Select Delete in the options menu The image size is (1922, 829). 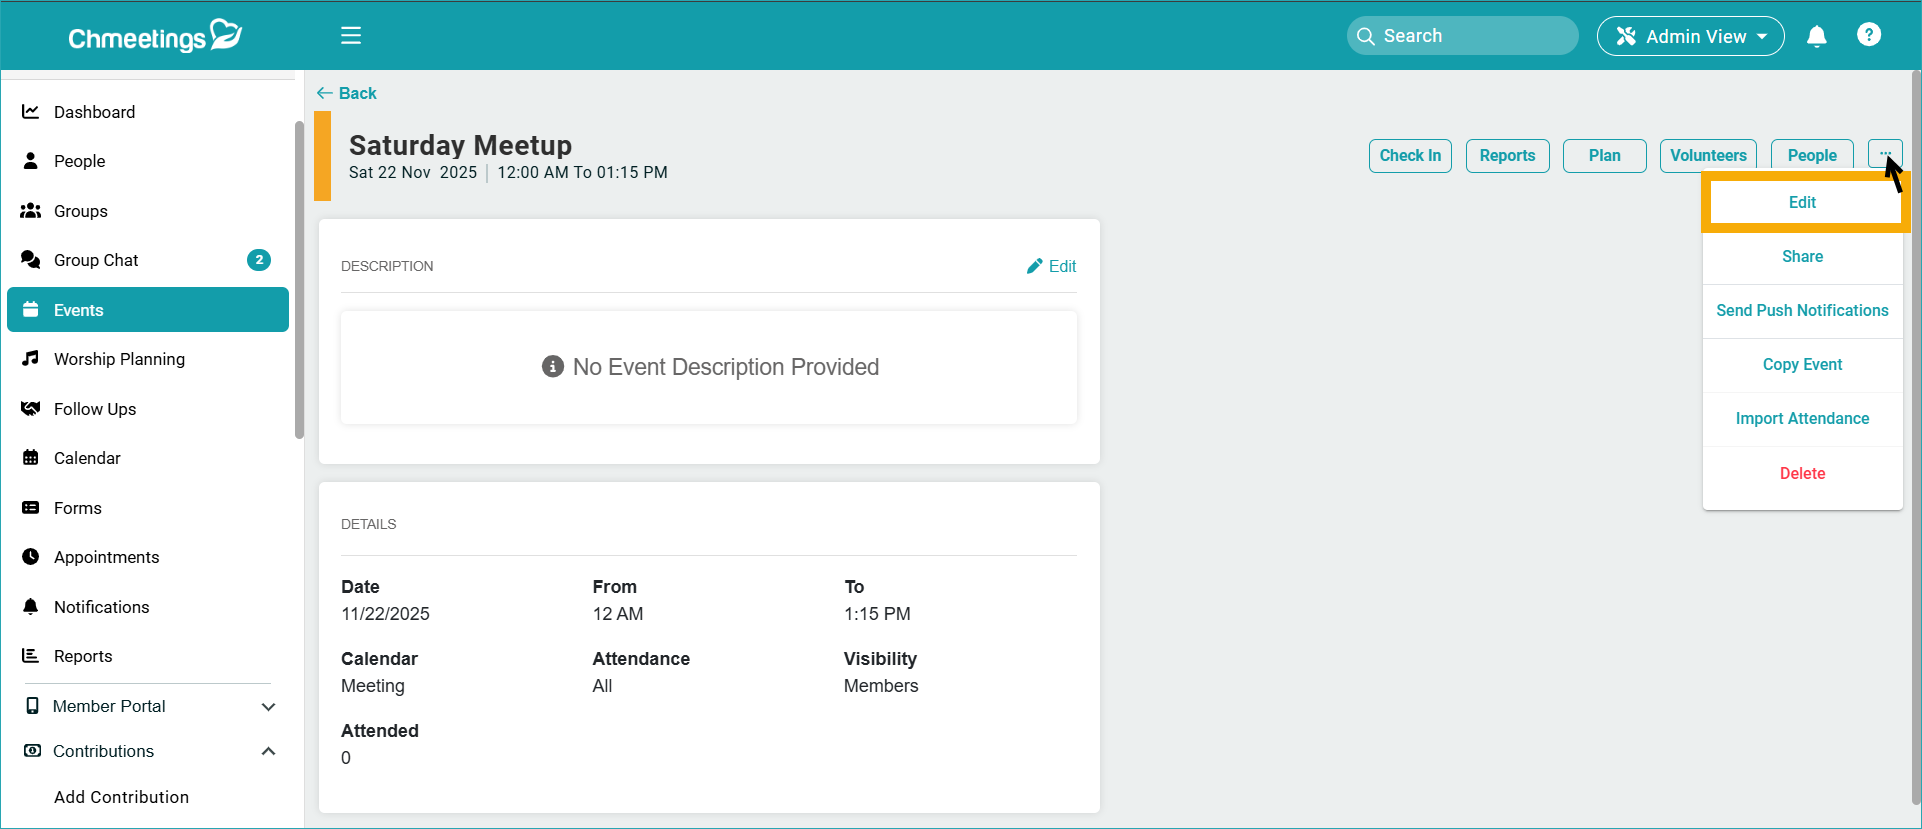tap(1802, 474)
